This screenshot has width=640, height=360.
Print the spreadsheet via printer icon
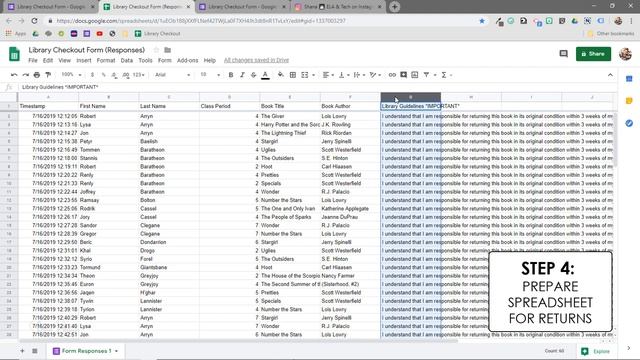coord(37,75)
